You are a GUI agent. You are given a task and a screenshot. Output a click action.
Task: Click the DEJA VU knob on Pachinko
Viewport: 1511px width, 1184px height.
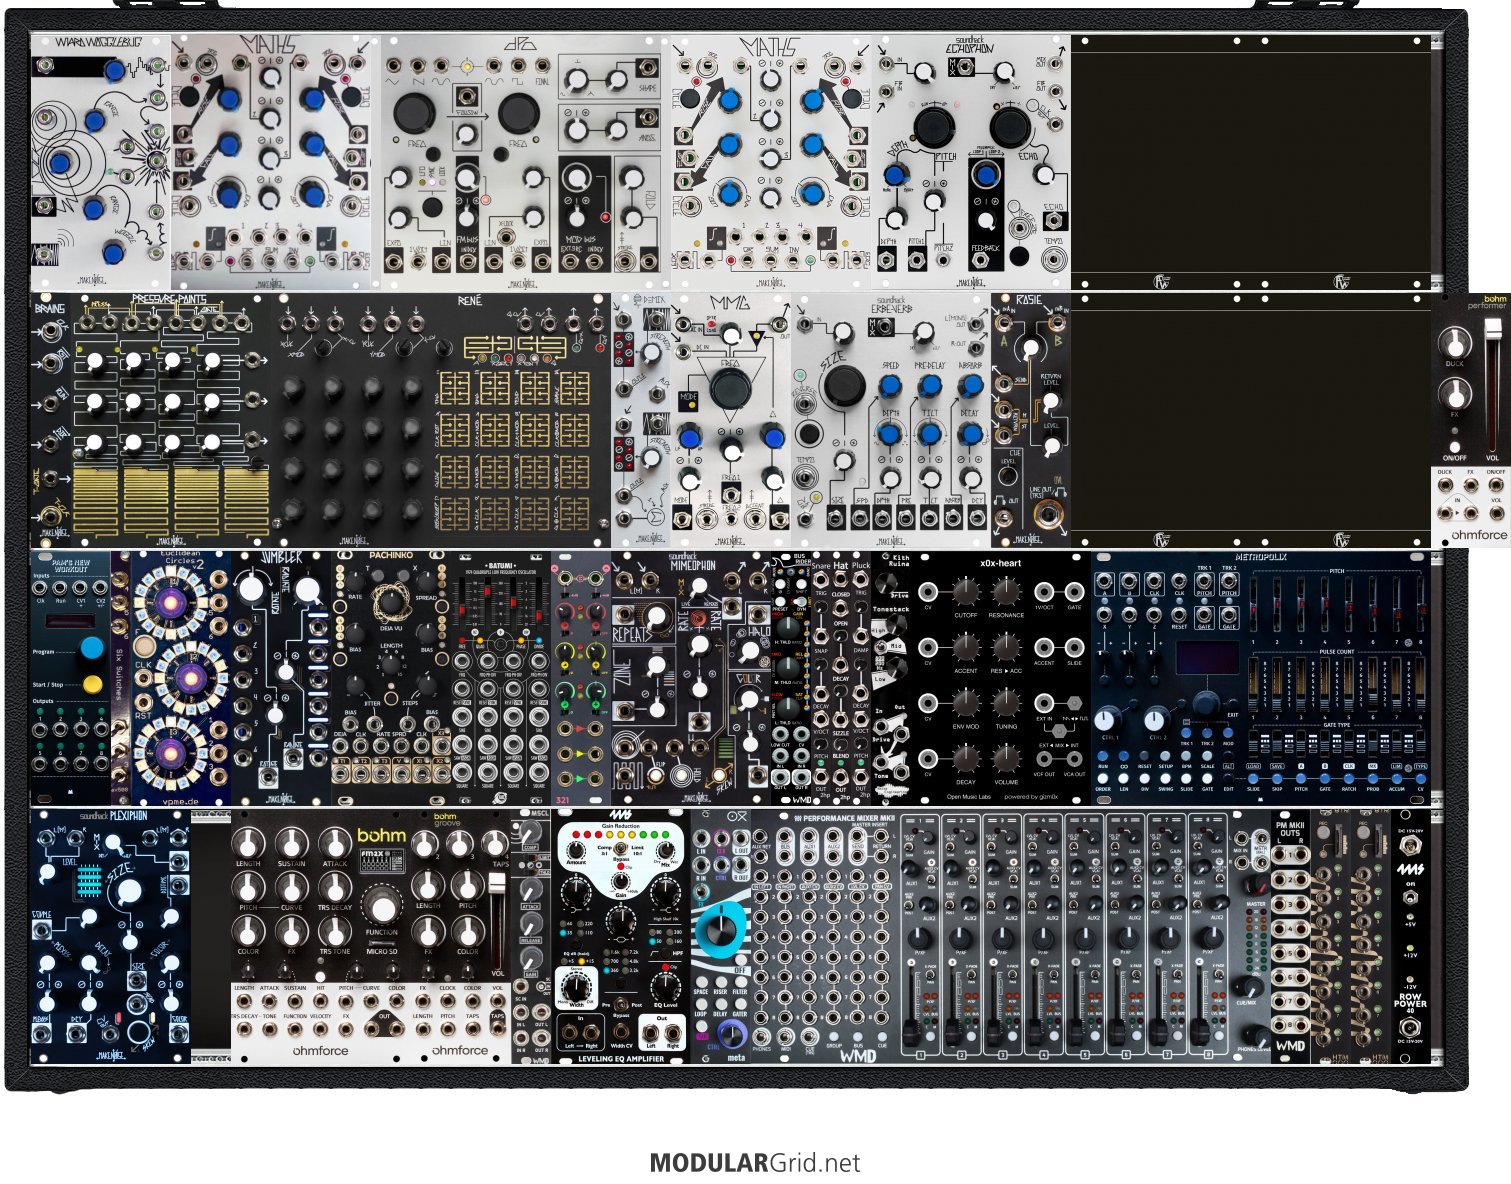[x=391, y=600]
